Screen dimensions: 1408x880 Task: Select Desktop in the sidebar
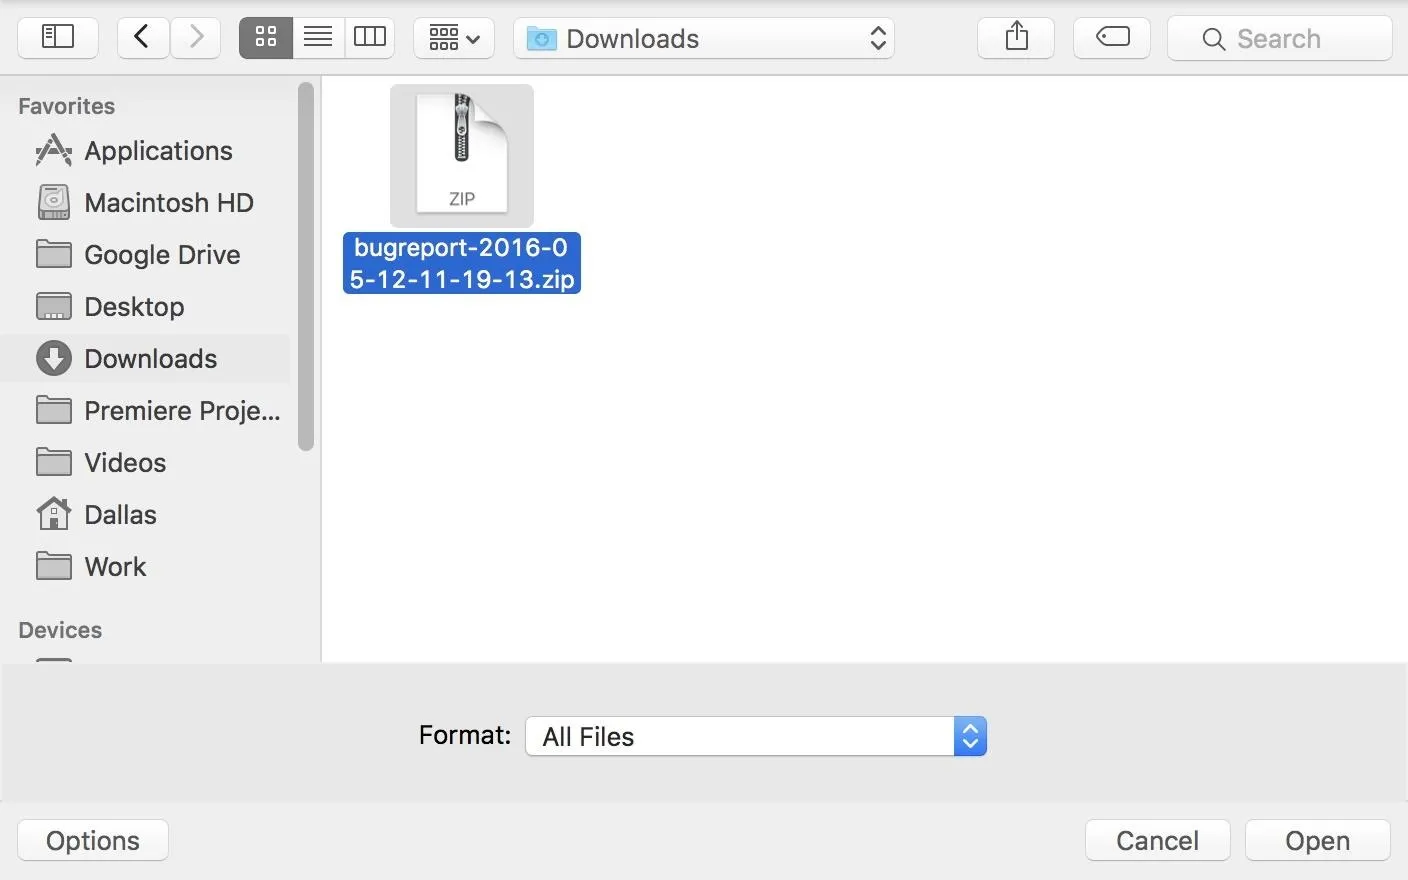(146, 307)
